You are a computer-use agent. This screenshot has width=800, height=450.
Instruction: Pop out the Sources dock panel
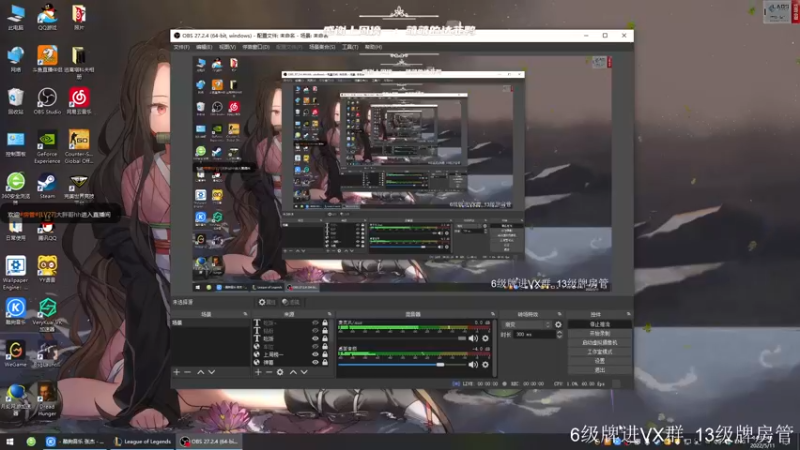(x=329, y=314)
